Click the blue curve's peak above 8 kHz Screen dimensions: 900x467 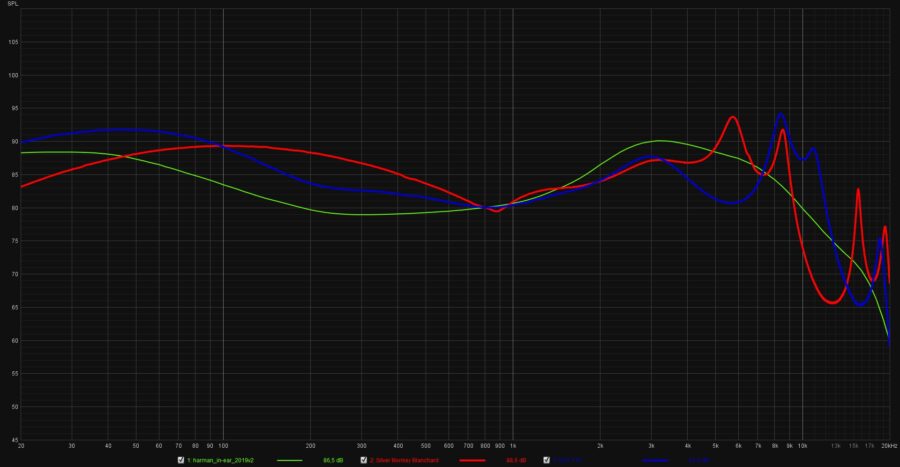coord(781,114)
